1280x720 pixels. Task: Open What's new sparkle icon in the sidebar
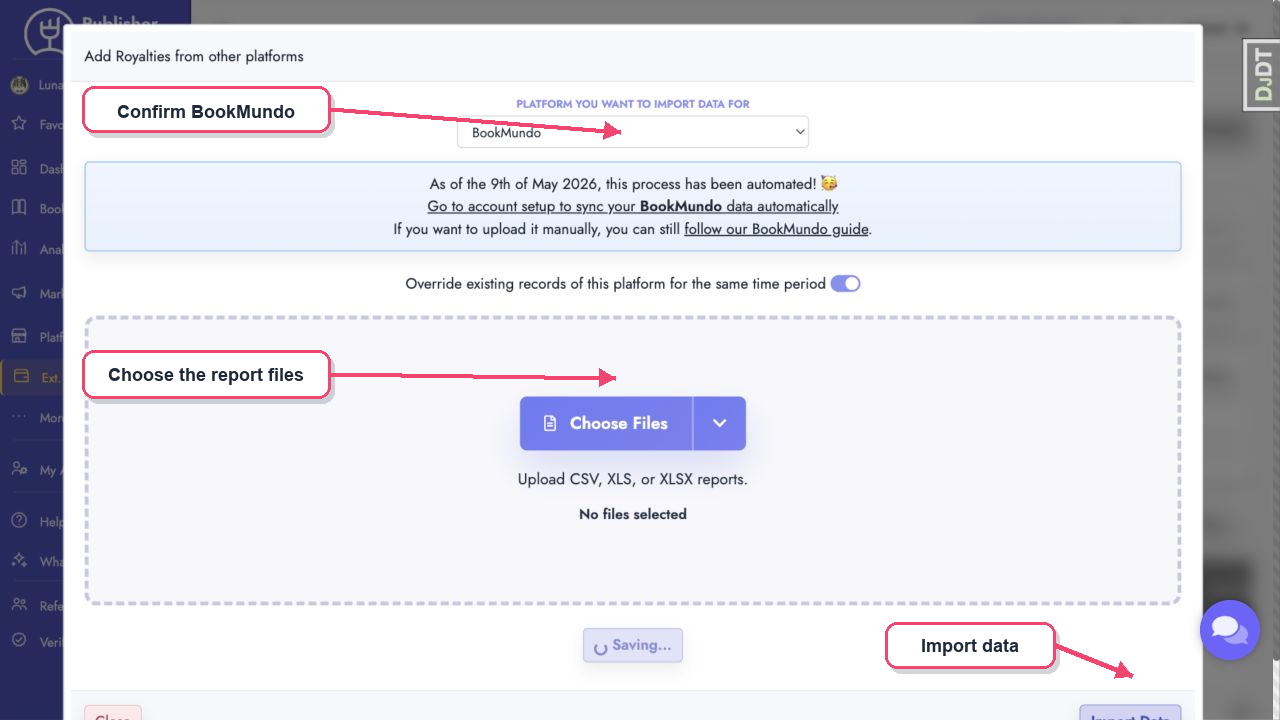point(19,561)
